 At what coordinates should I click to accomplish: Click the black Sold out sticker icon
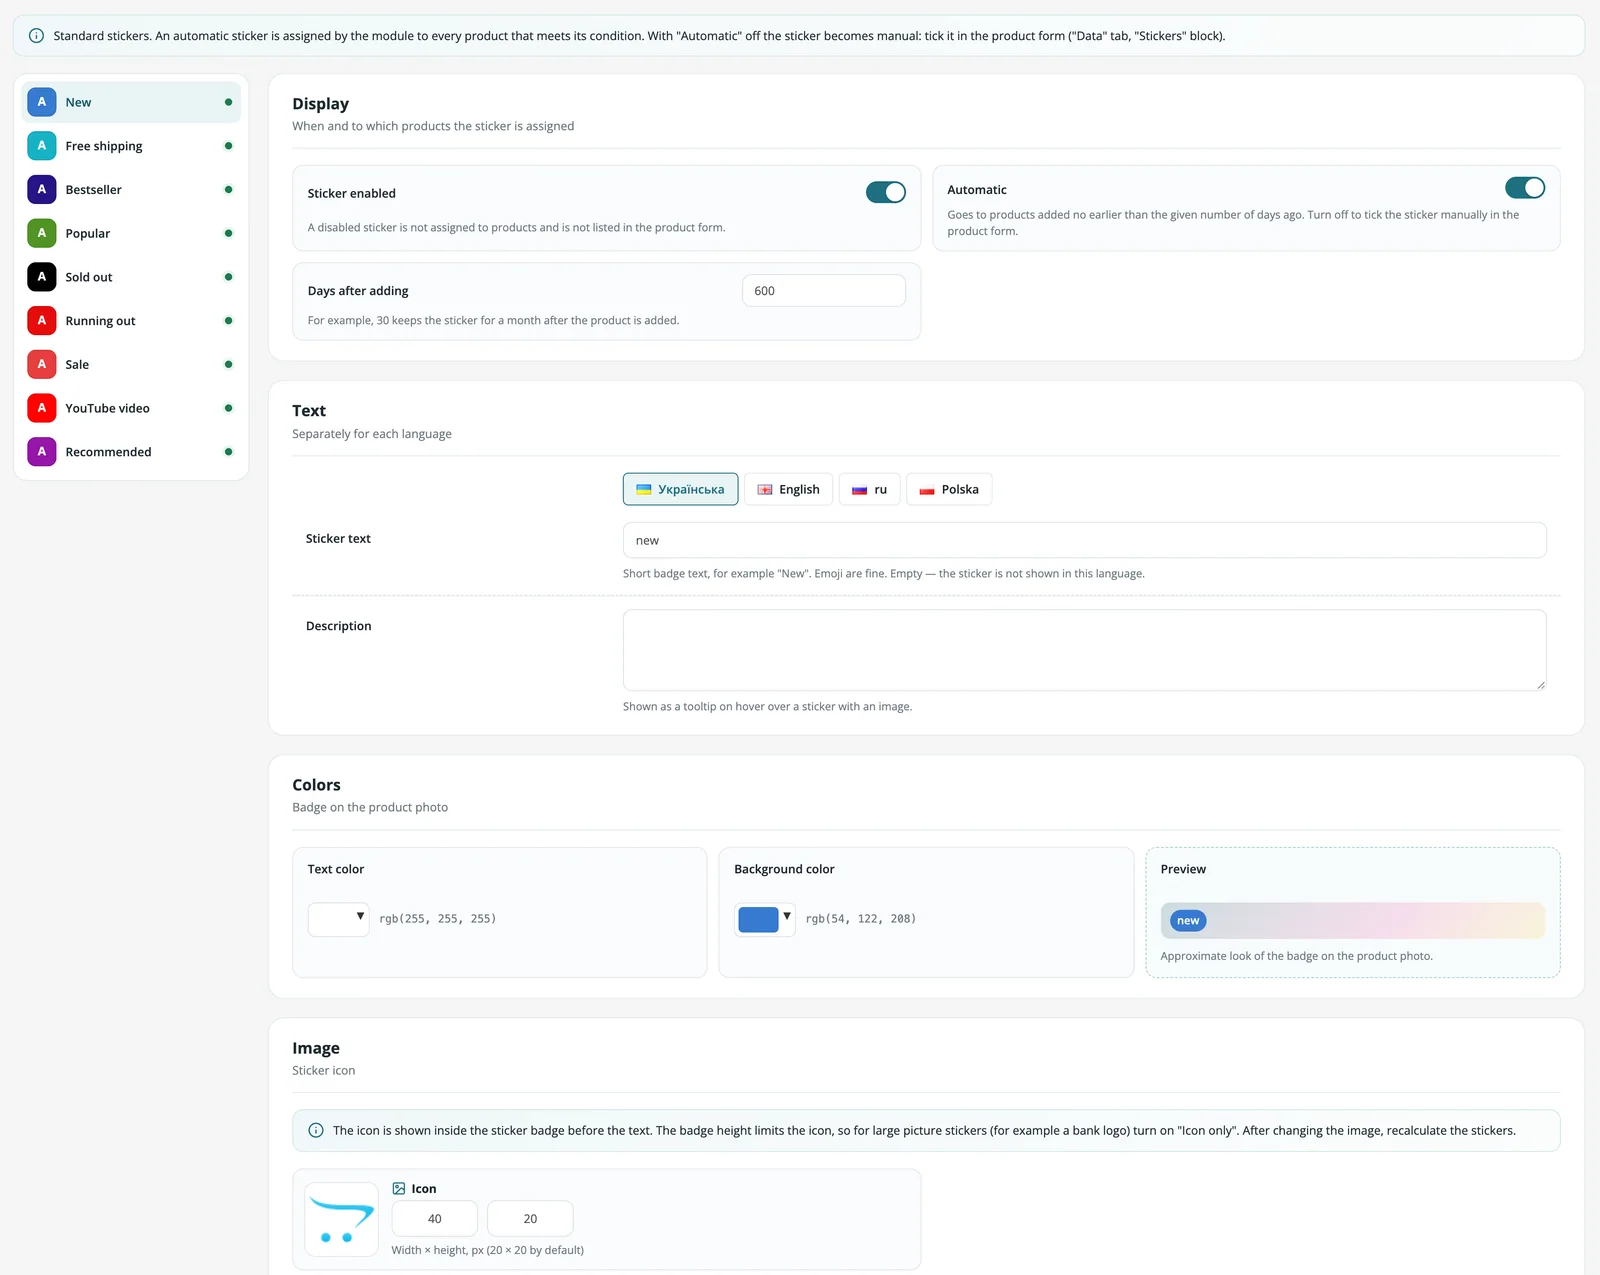tap(41, 277)
